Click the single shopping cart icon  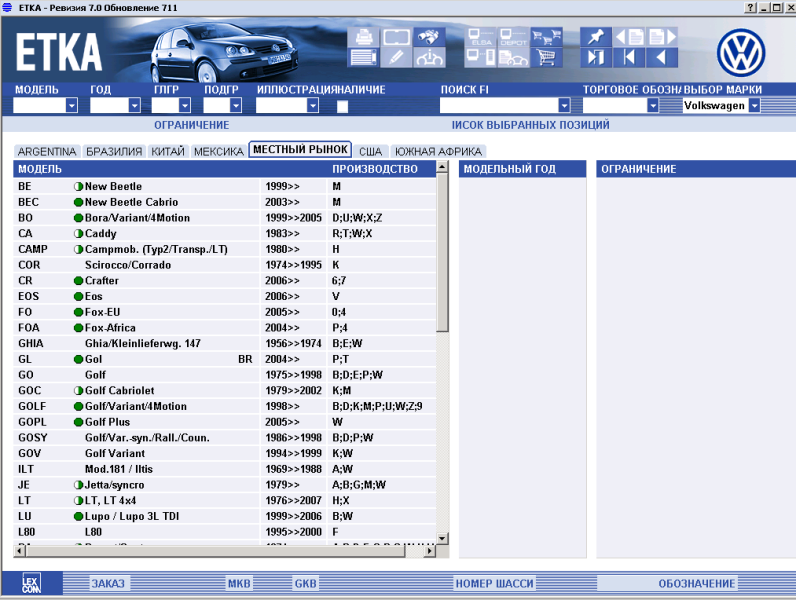[x=546, y=57]
